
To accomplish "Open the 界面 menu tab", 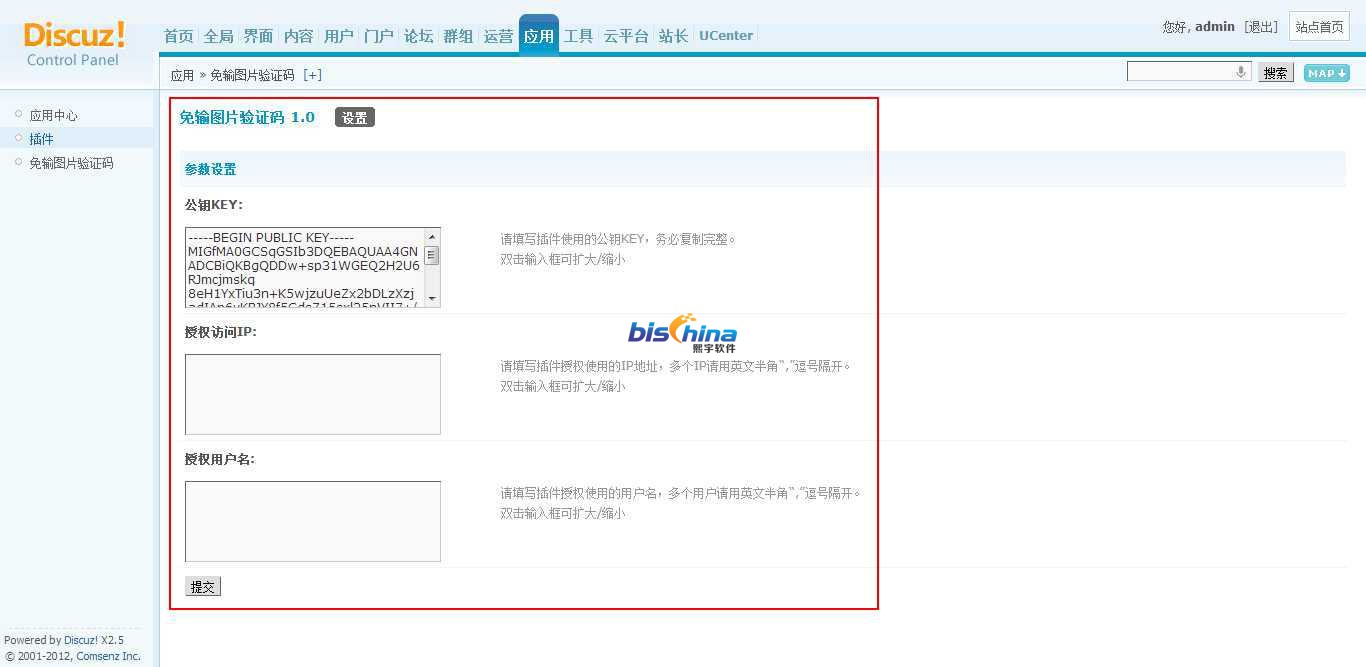I will point(258,36).
